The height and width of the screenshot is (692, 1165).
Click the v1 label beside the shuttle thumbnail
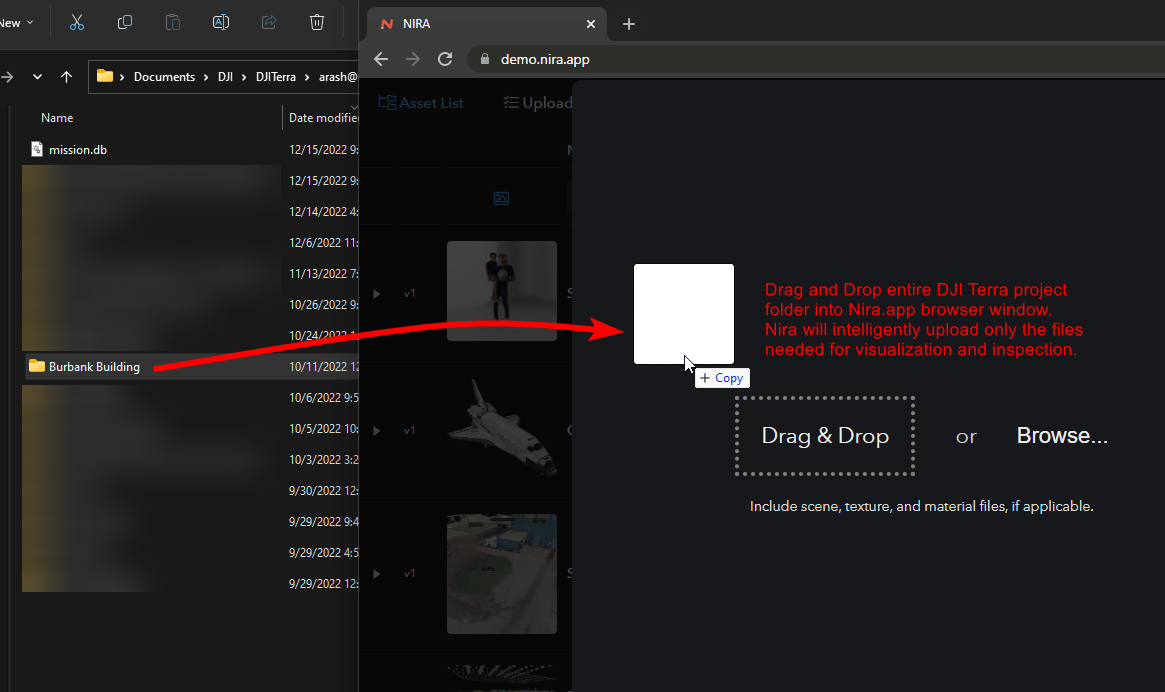pos(409,431)
